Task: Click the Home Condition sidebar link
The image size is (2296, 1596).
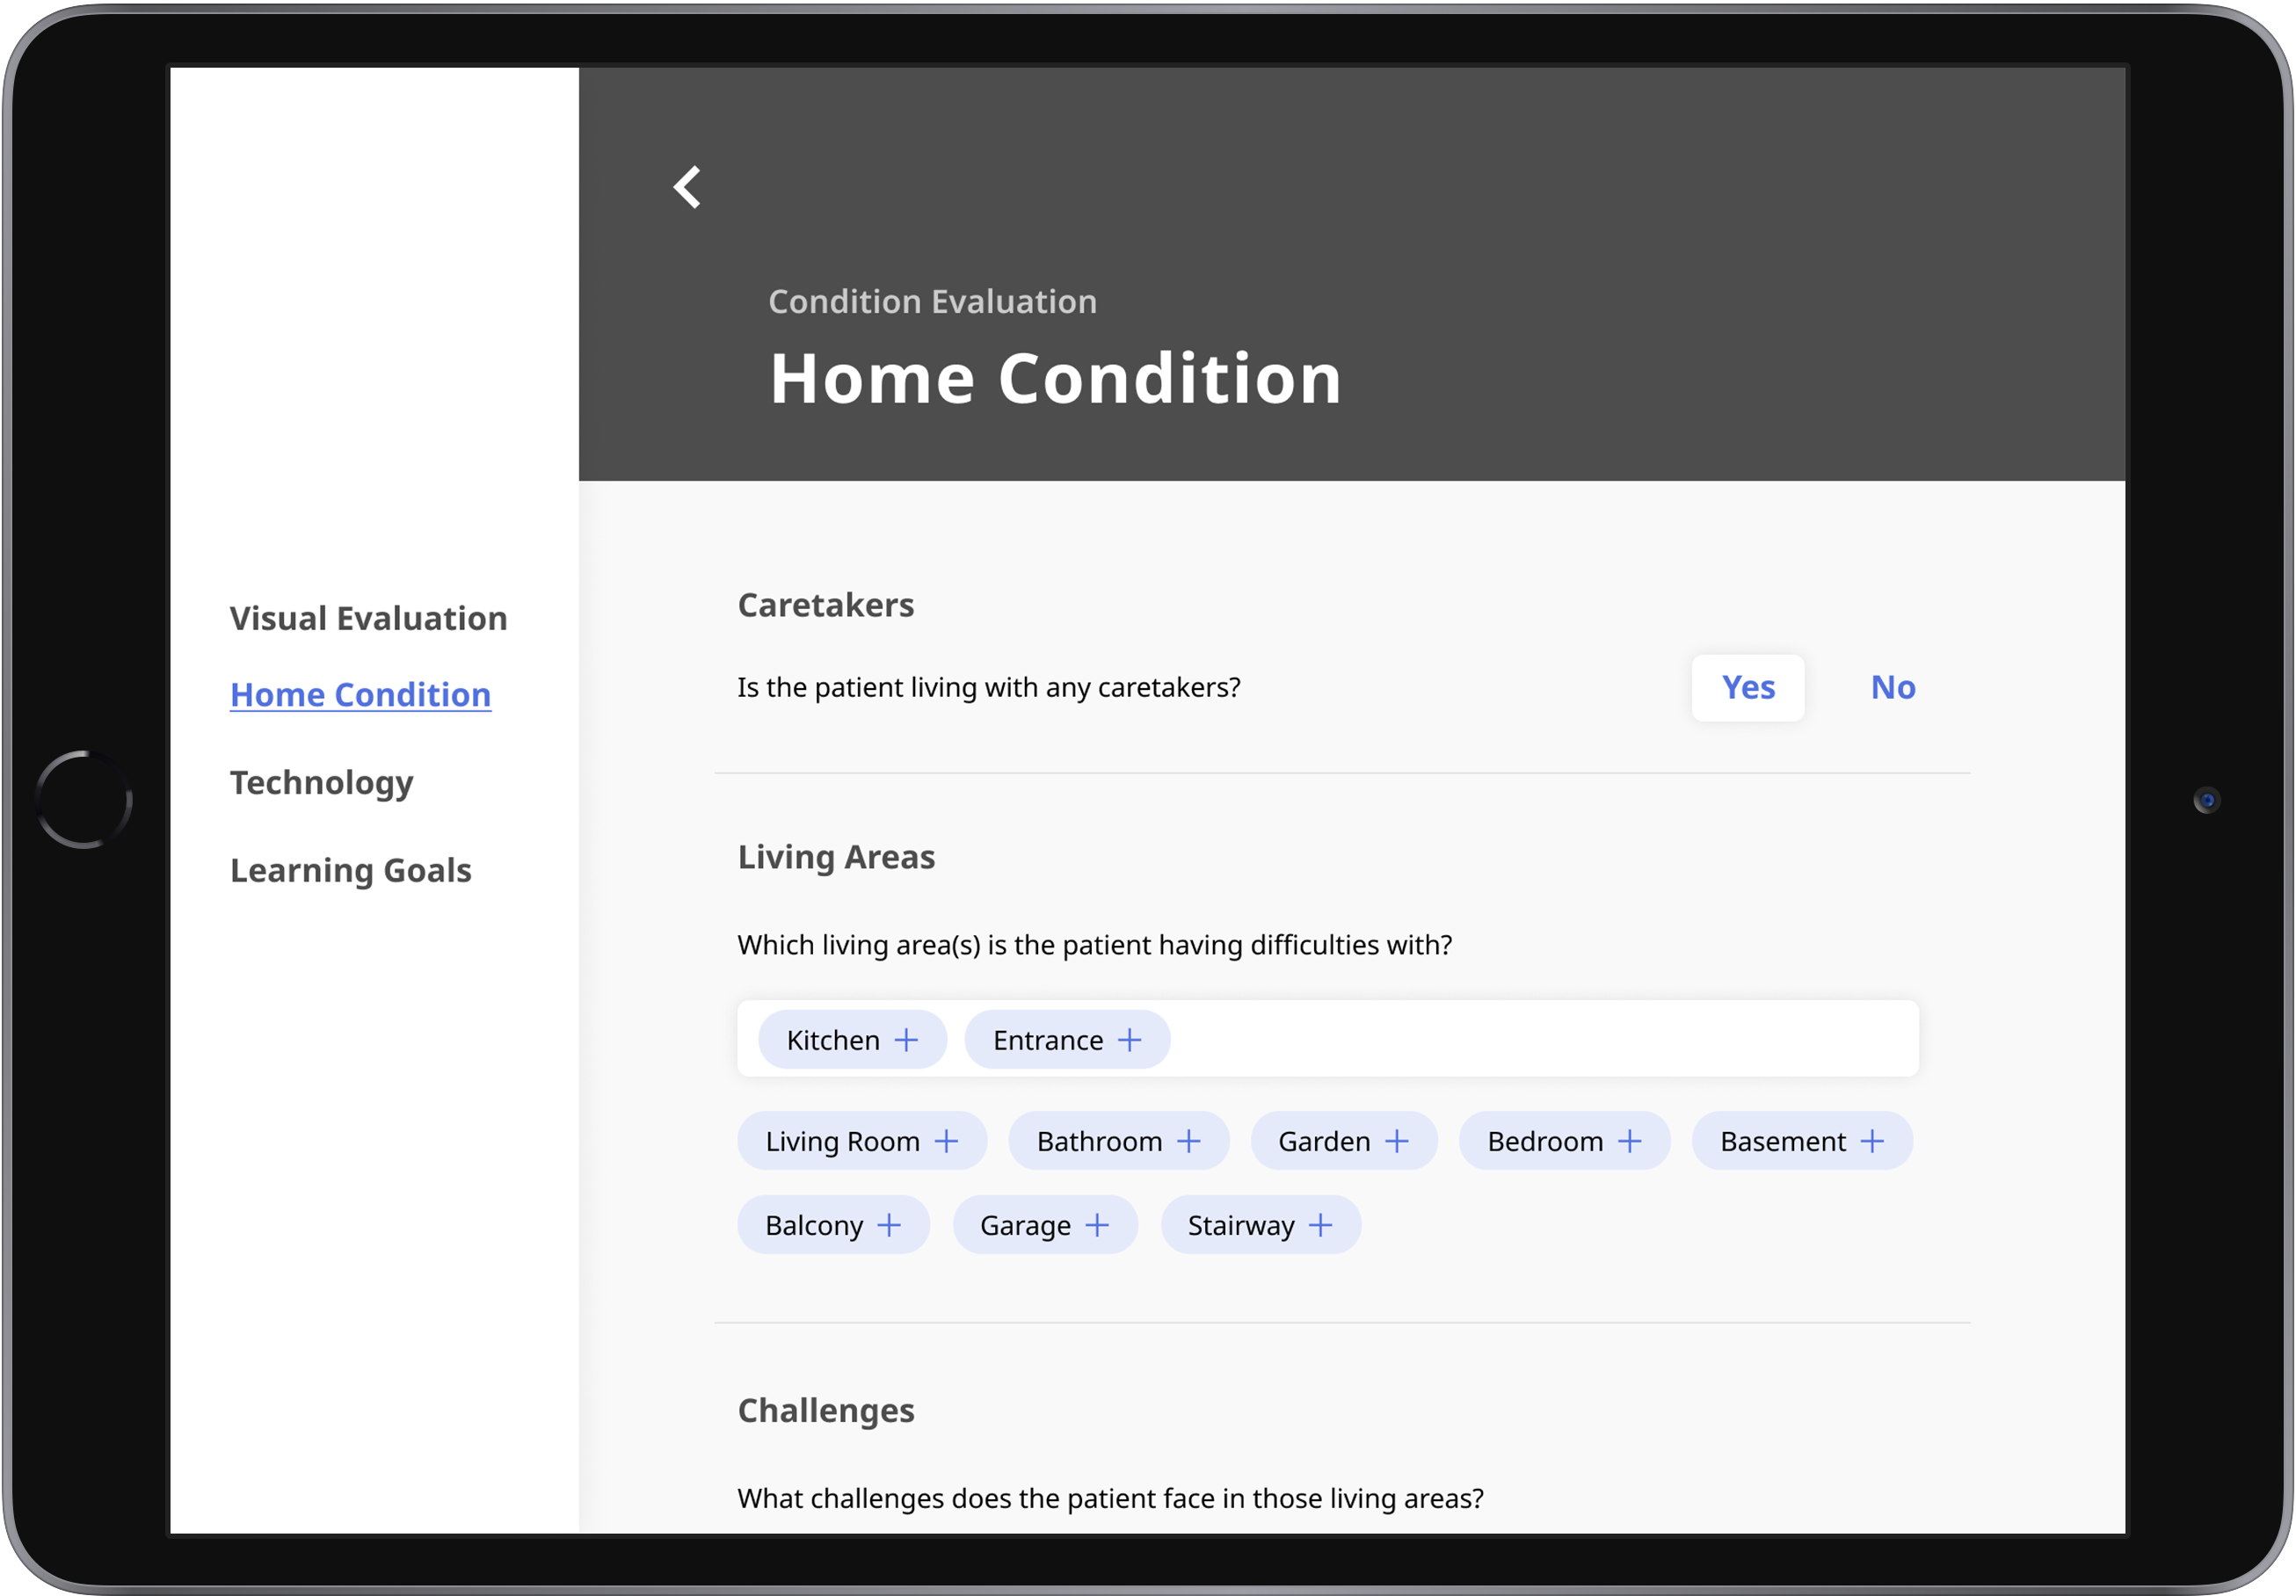Action: click(360, 695)
